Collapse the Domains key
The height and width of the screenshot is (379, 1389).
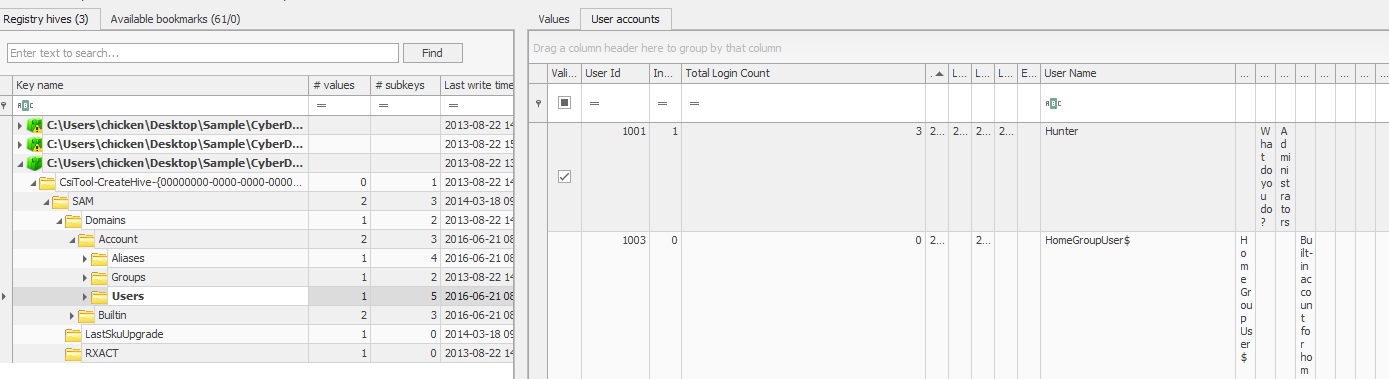point(58,220)
